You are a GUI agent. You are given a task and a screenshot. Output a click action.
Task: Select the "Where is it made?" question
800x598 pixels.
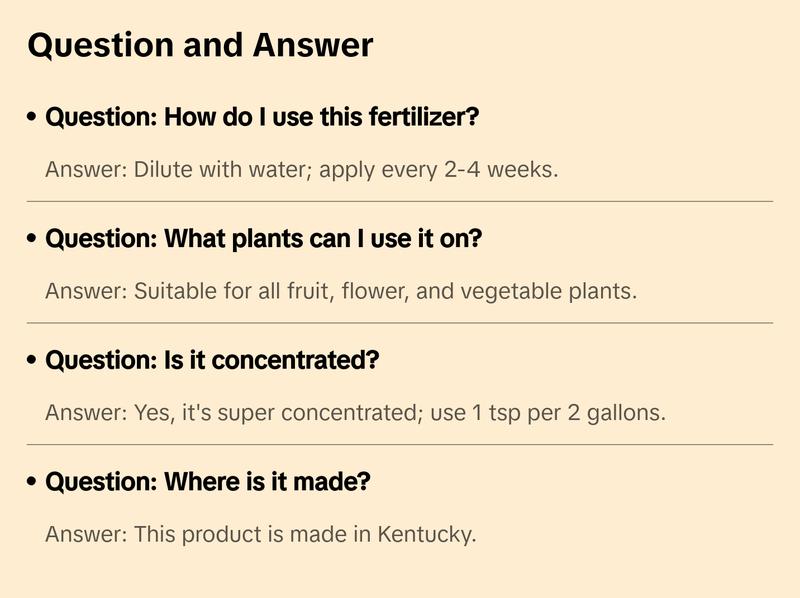208,483
